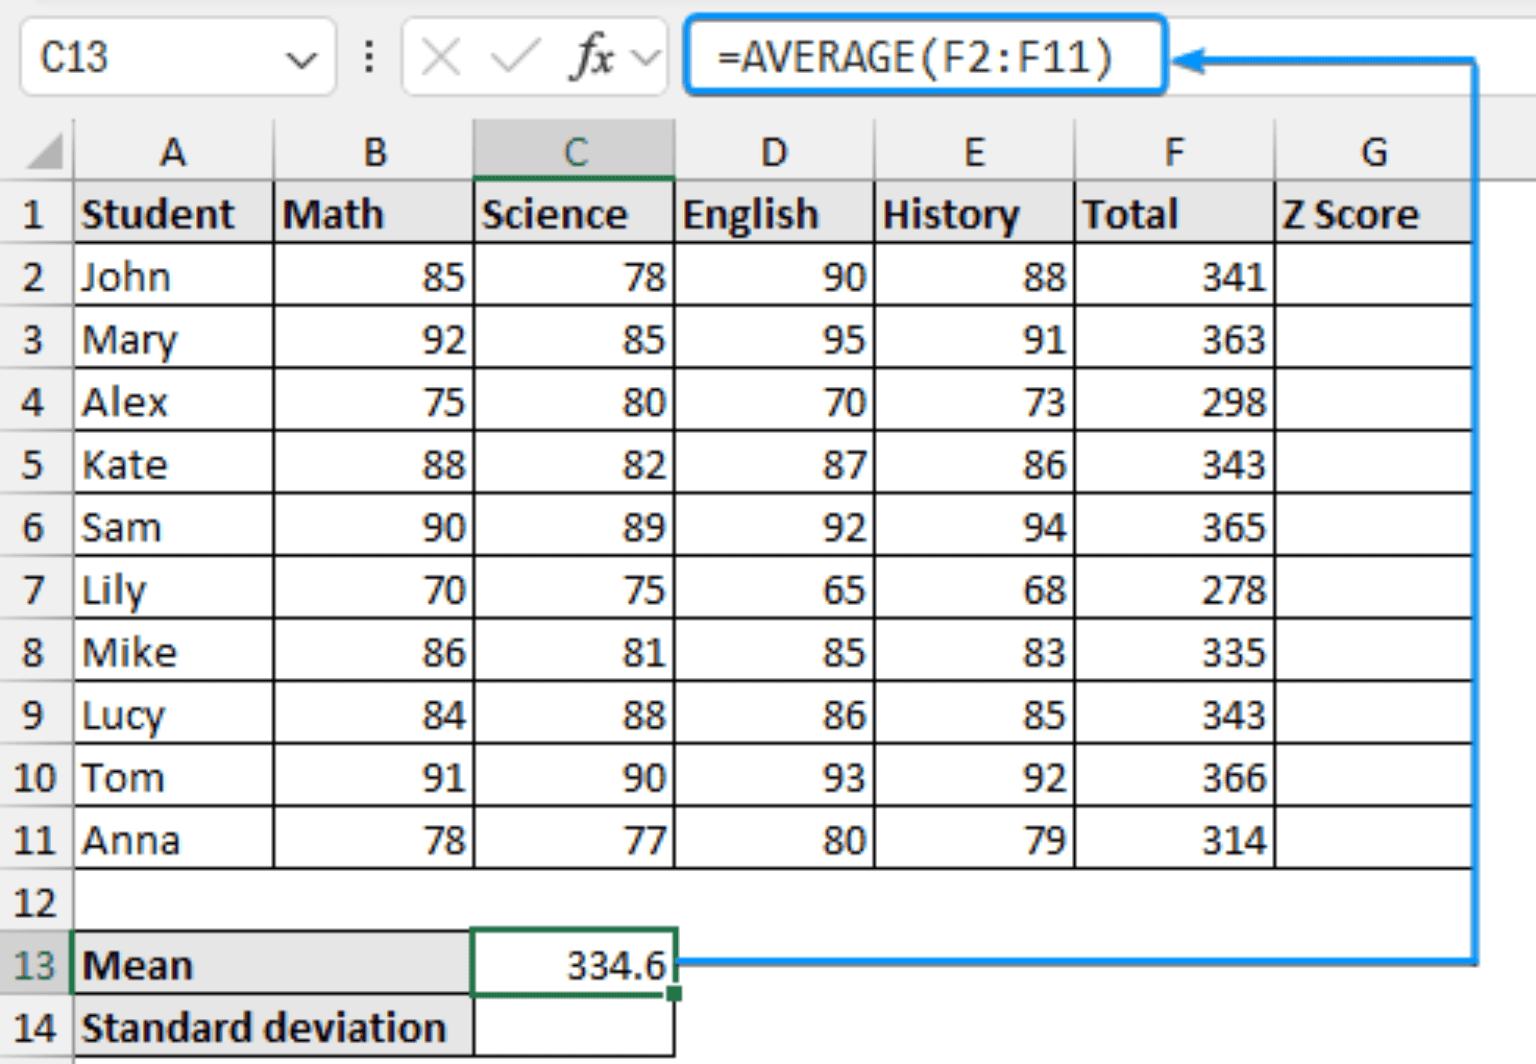Image resolution: width=1536 pixels, height=1064 pixels.
Task: Open the Name Box dropdown arrow
Action: (x=302, y=57)
